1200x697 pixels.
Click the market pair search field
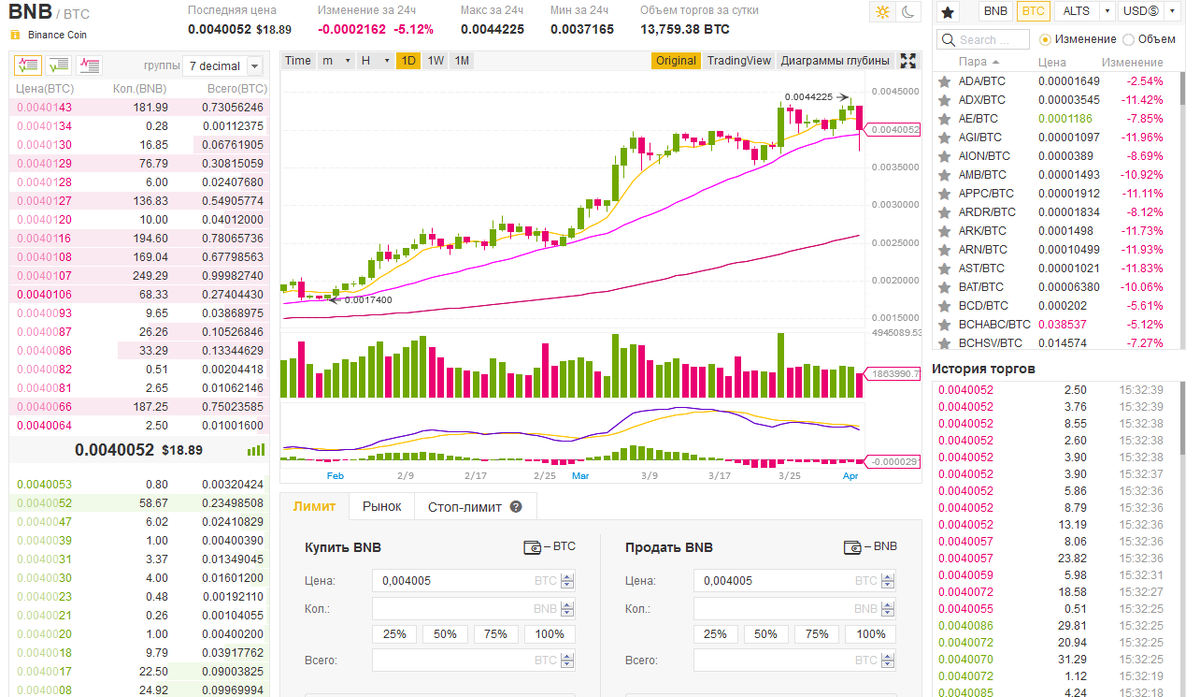click(983, 39)
